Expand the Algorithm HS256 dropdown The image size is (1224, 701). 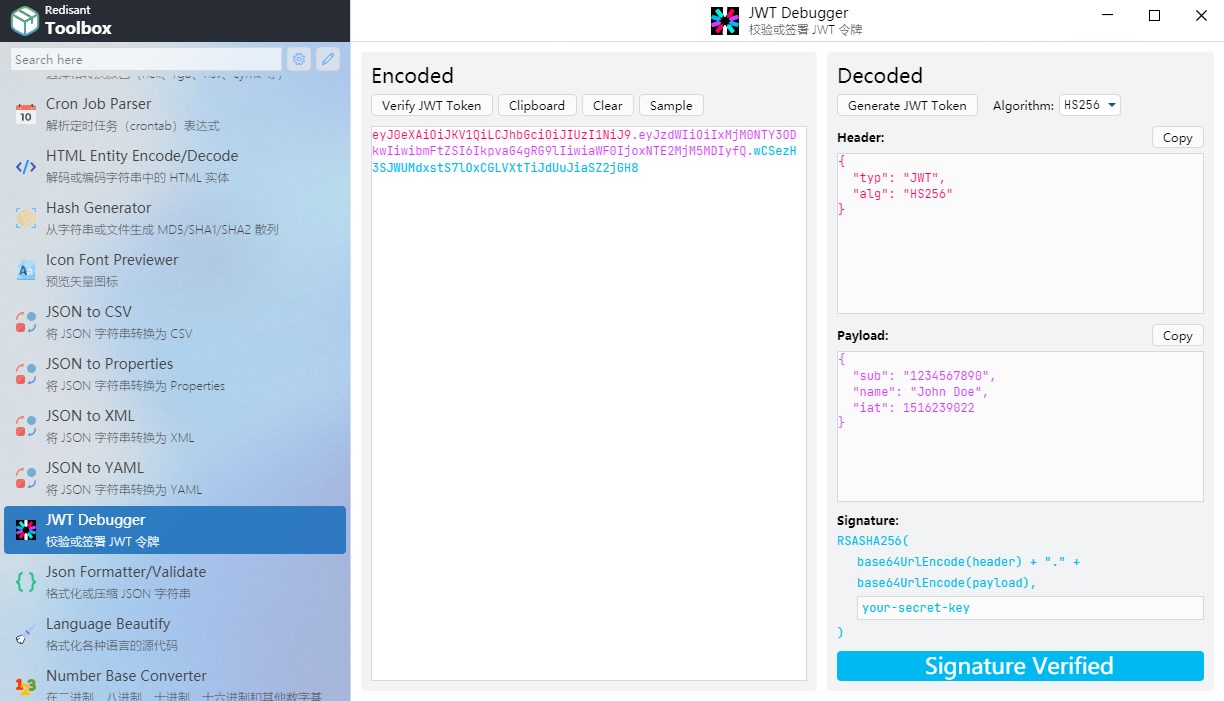click(1090, 105)
